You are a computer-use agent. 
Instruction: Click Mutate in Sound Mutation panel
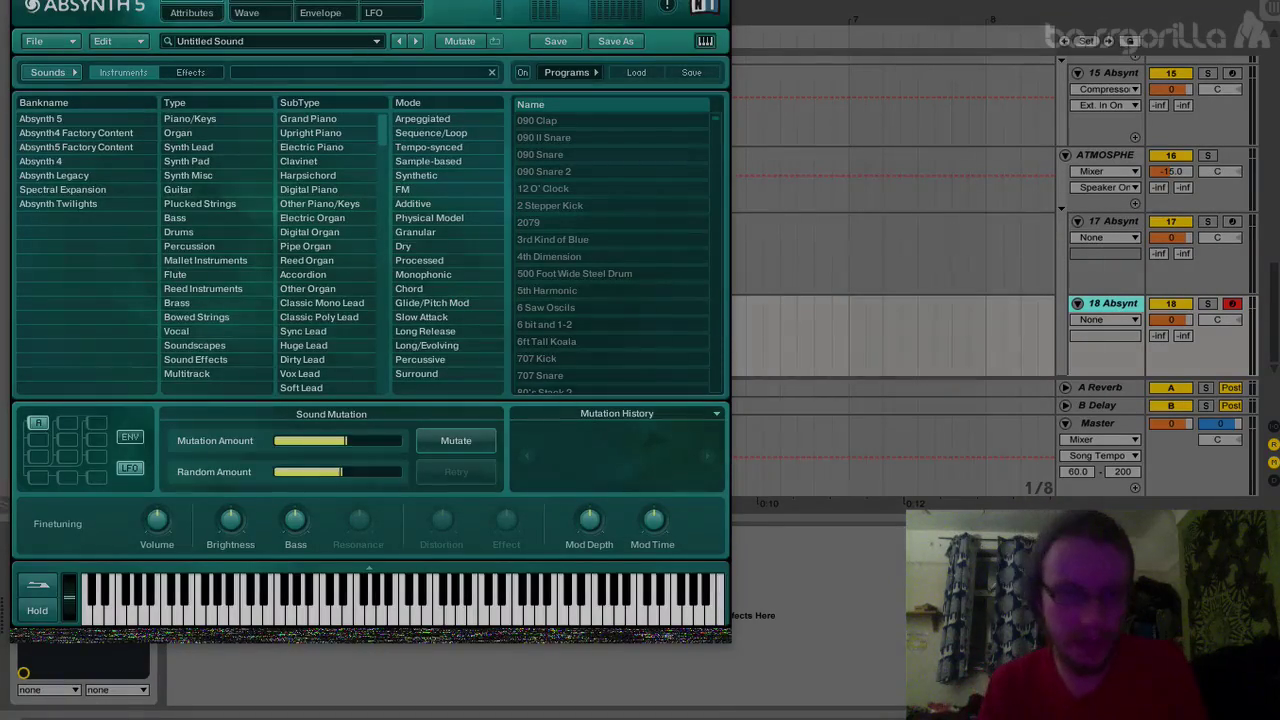[x=456, y=441]
